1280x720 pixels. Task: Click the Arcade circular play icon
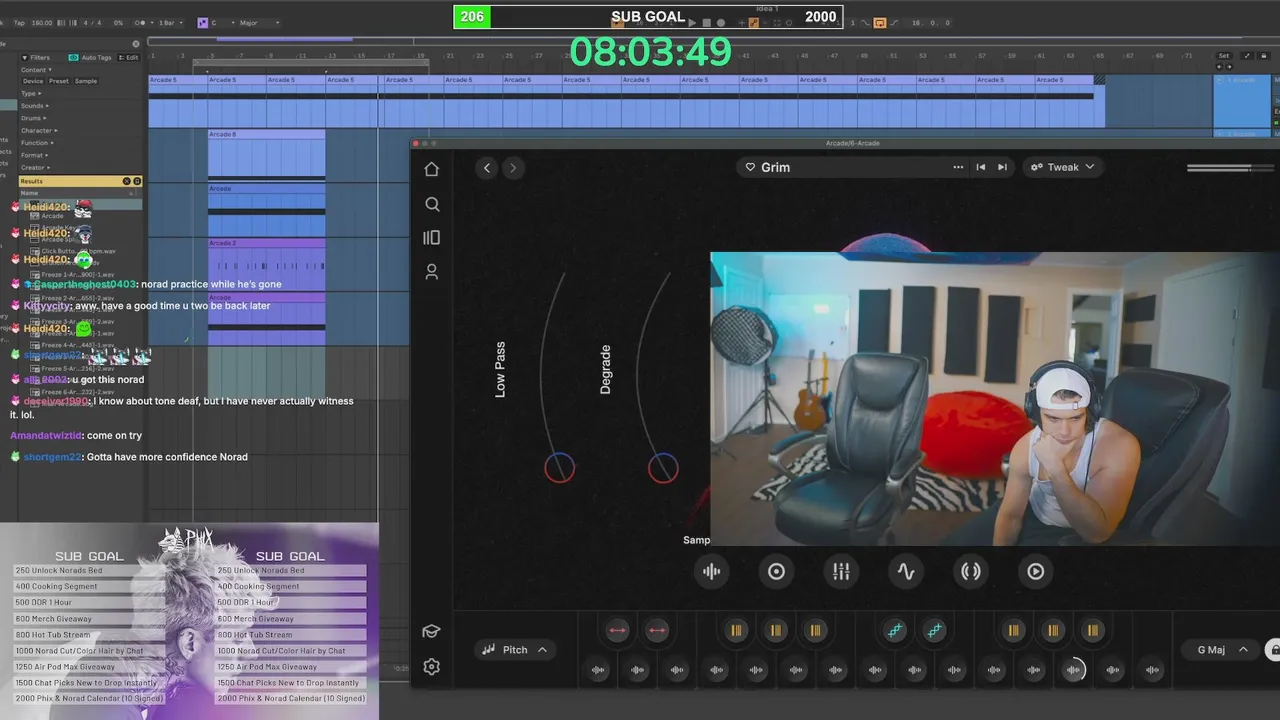click(1036, 572)
